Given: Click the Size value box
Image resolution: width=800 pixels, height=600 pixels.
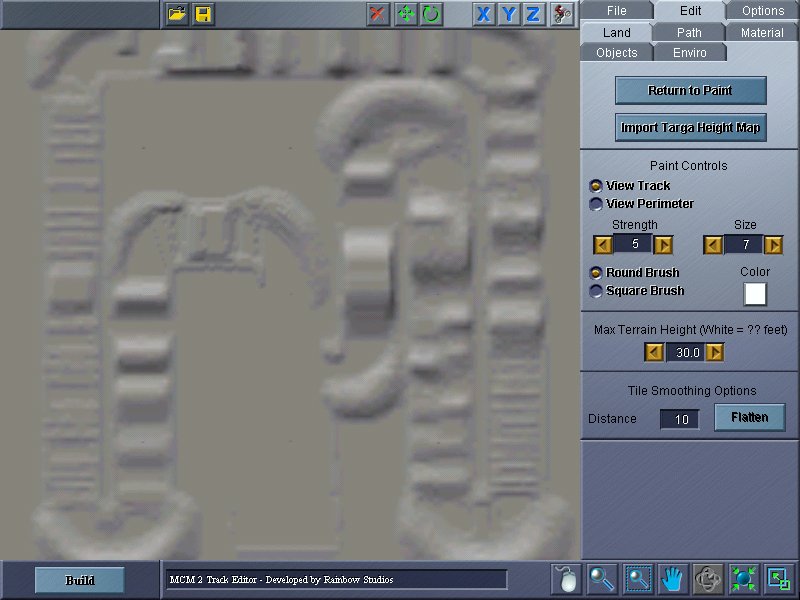Looking at the screenshot, I should (x=743, y=244).
